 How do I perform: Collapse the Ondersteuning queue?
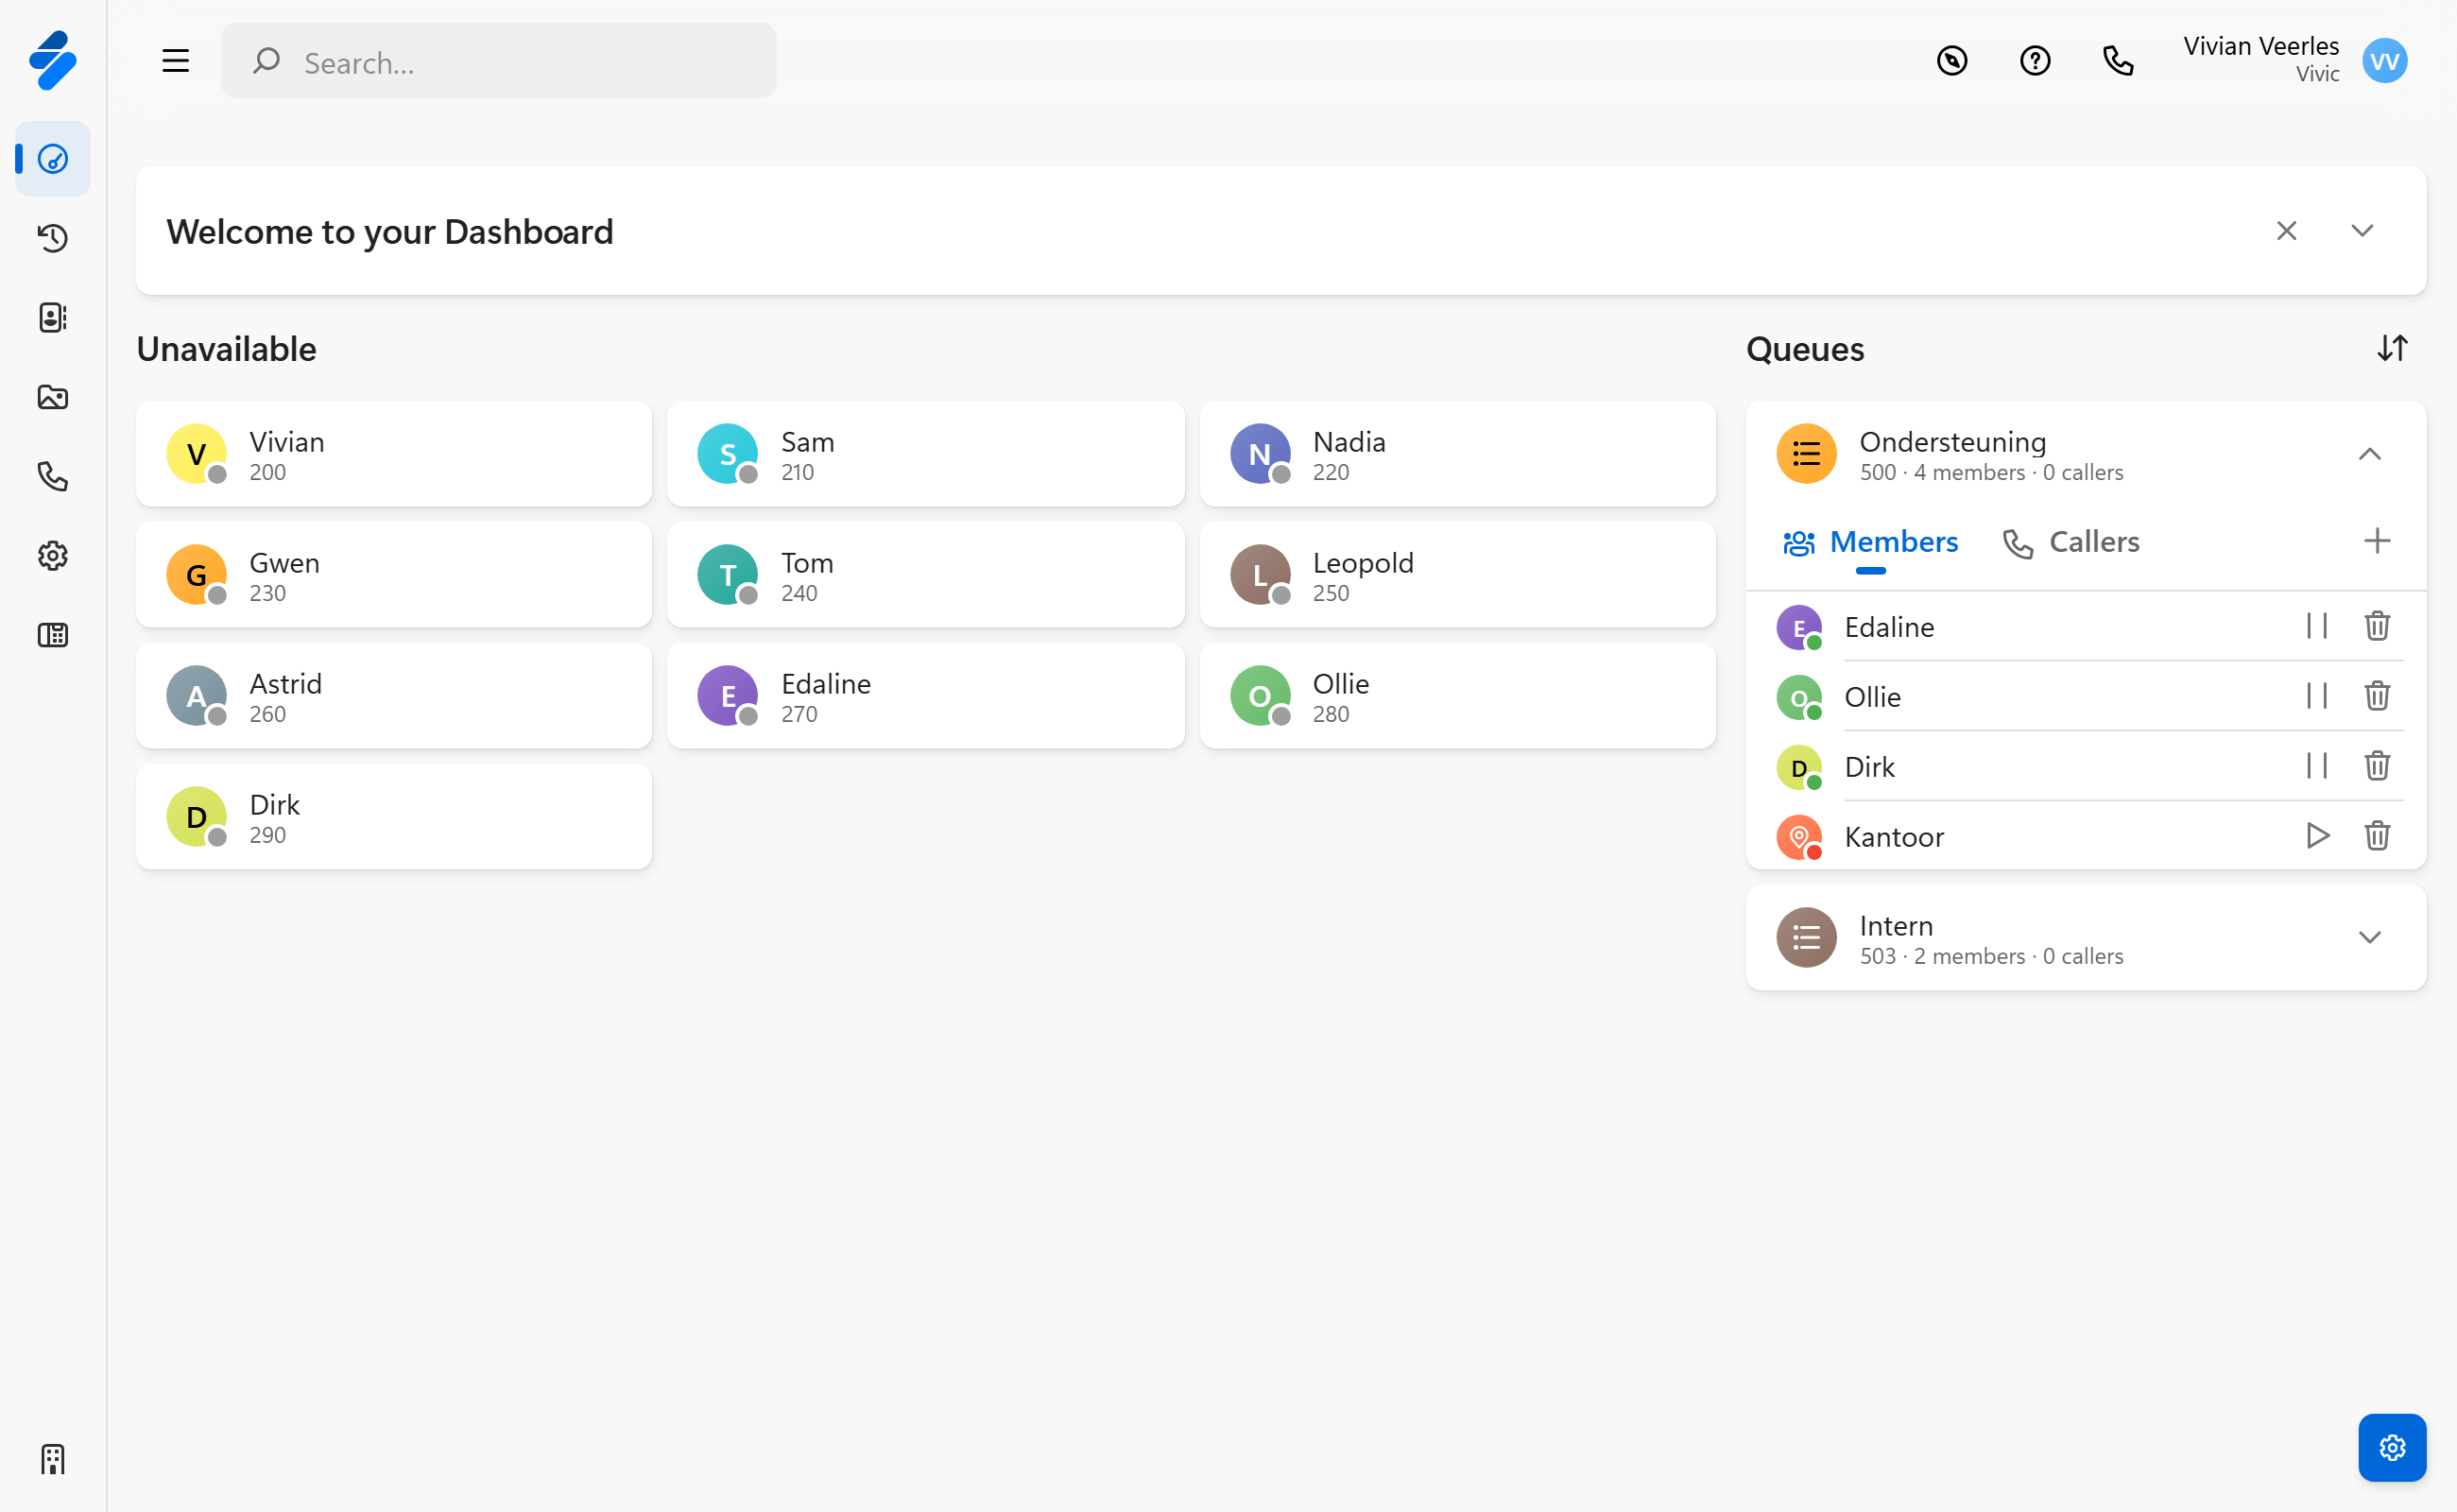(x=2368, y=454)
